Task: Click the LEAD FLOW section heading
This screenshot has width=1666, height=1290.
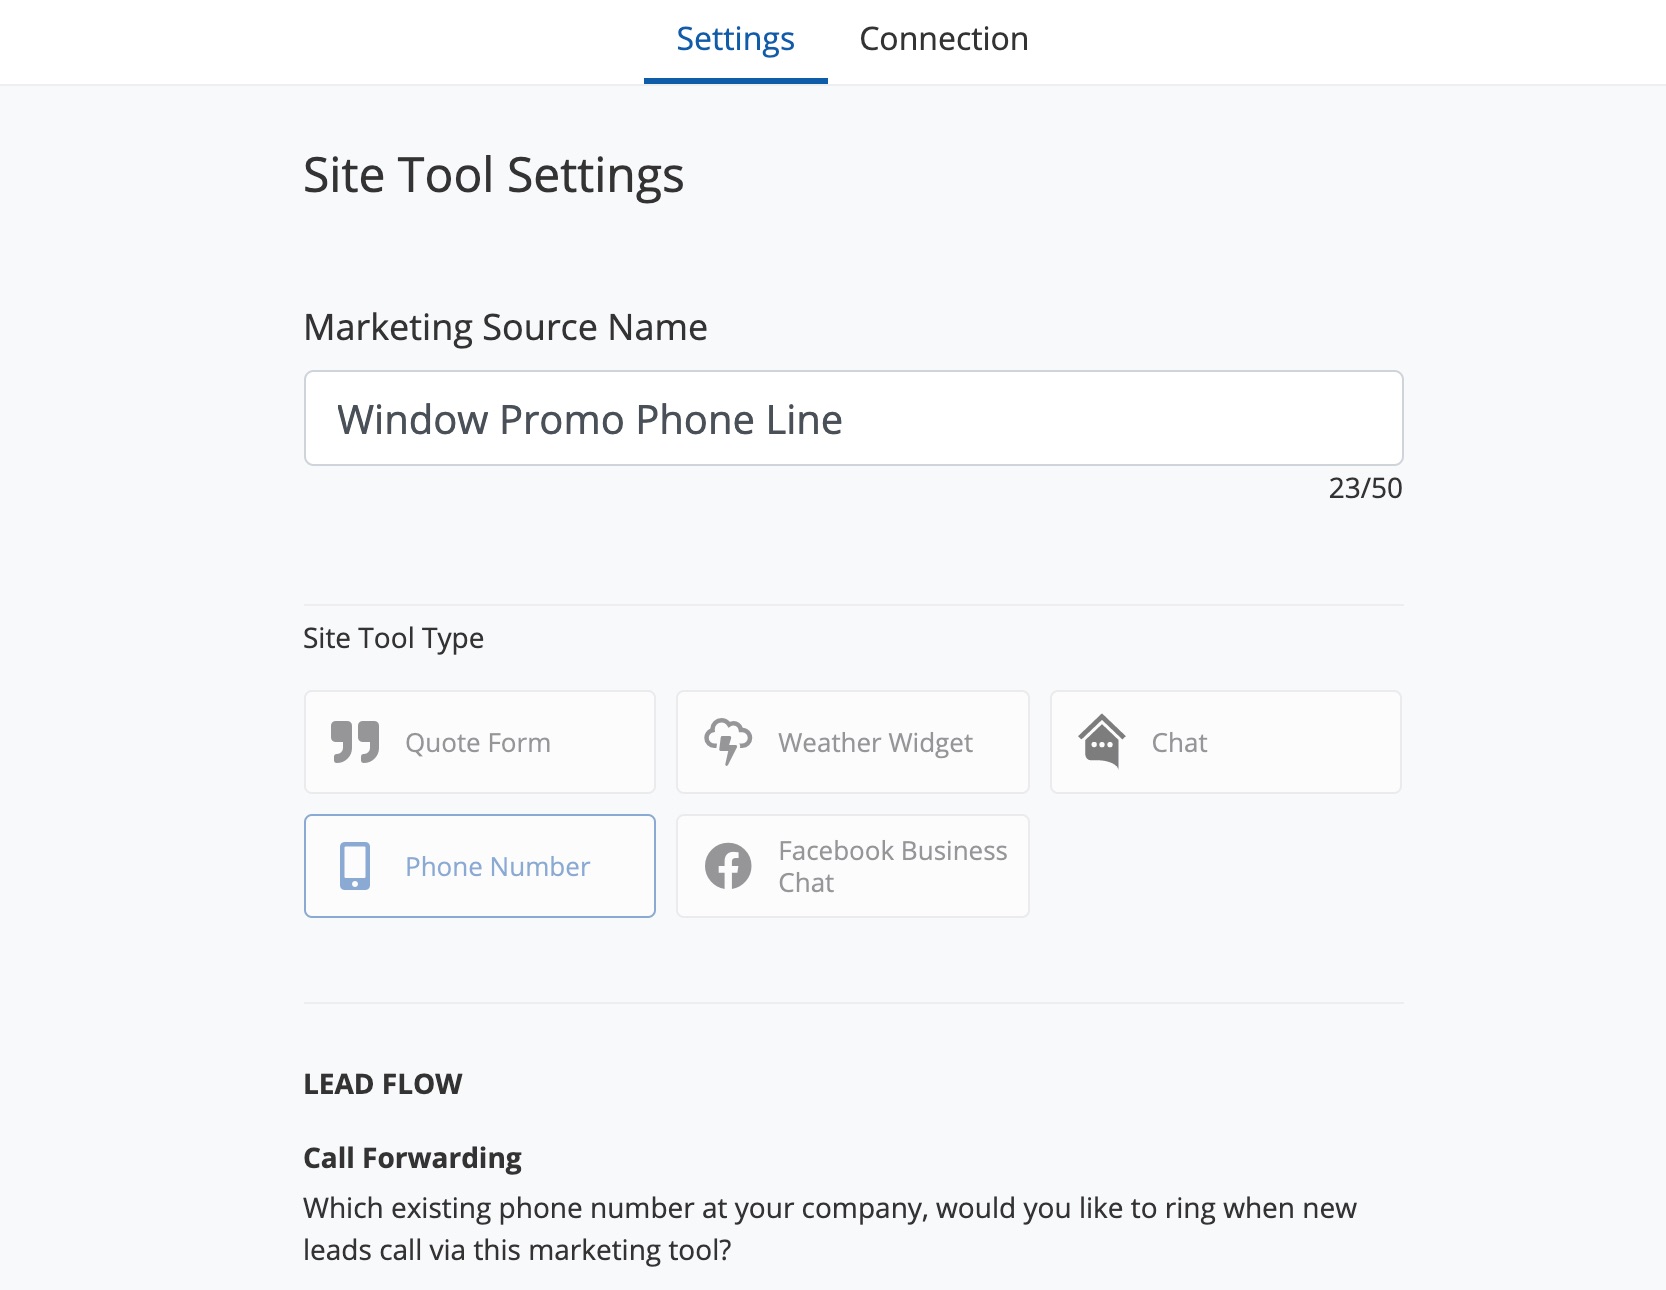Action: (382, 1084)
